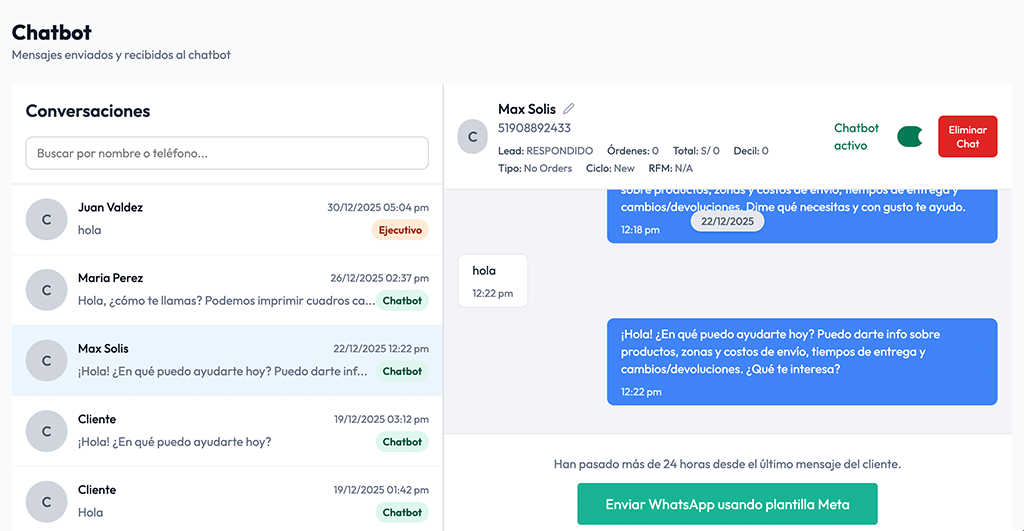
Task: Toggle the Chatbot activo switch
Action: pos(910,137)
